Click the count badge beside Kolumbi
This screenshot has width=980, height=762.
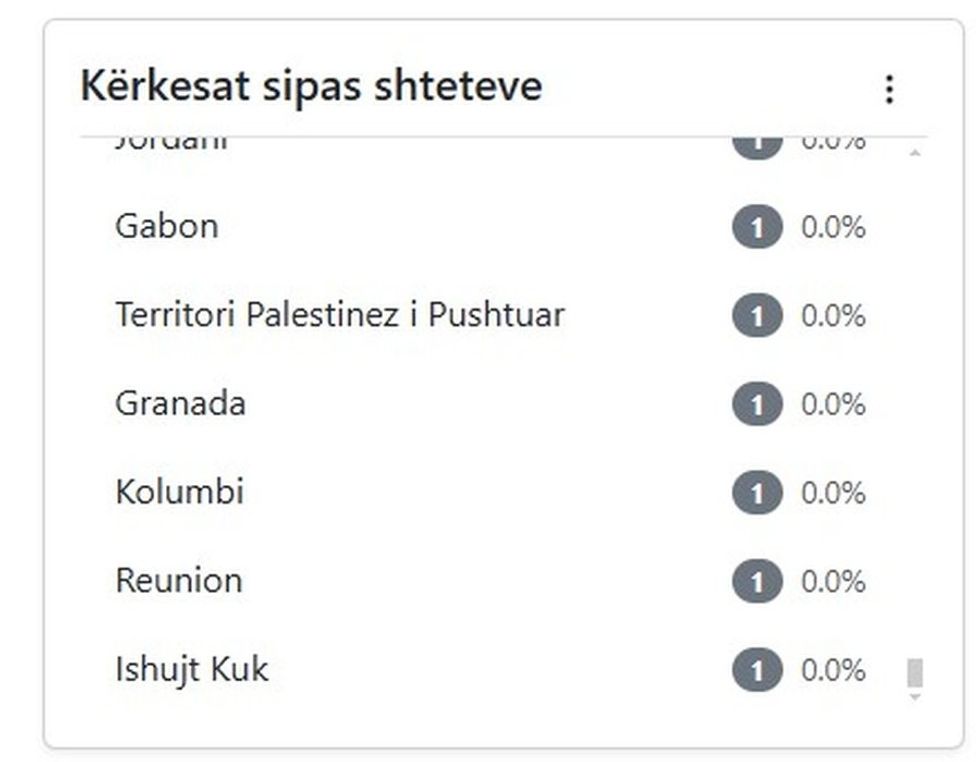coord(757,492)
